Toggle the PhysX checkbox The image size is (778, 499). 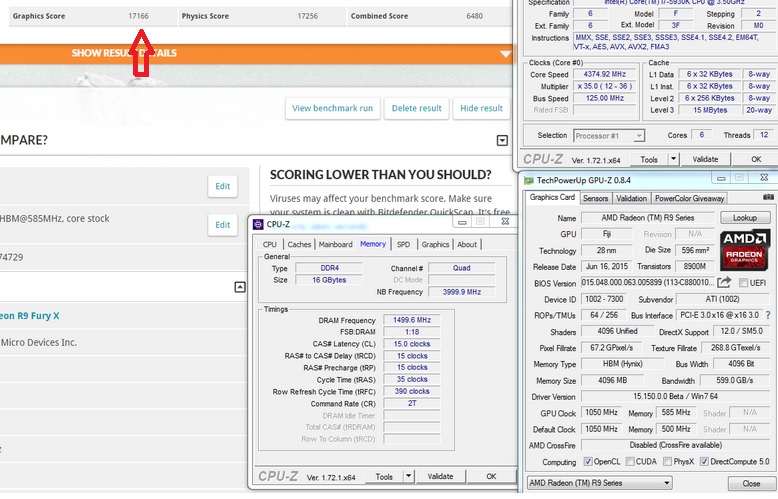(667, 461)
